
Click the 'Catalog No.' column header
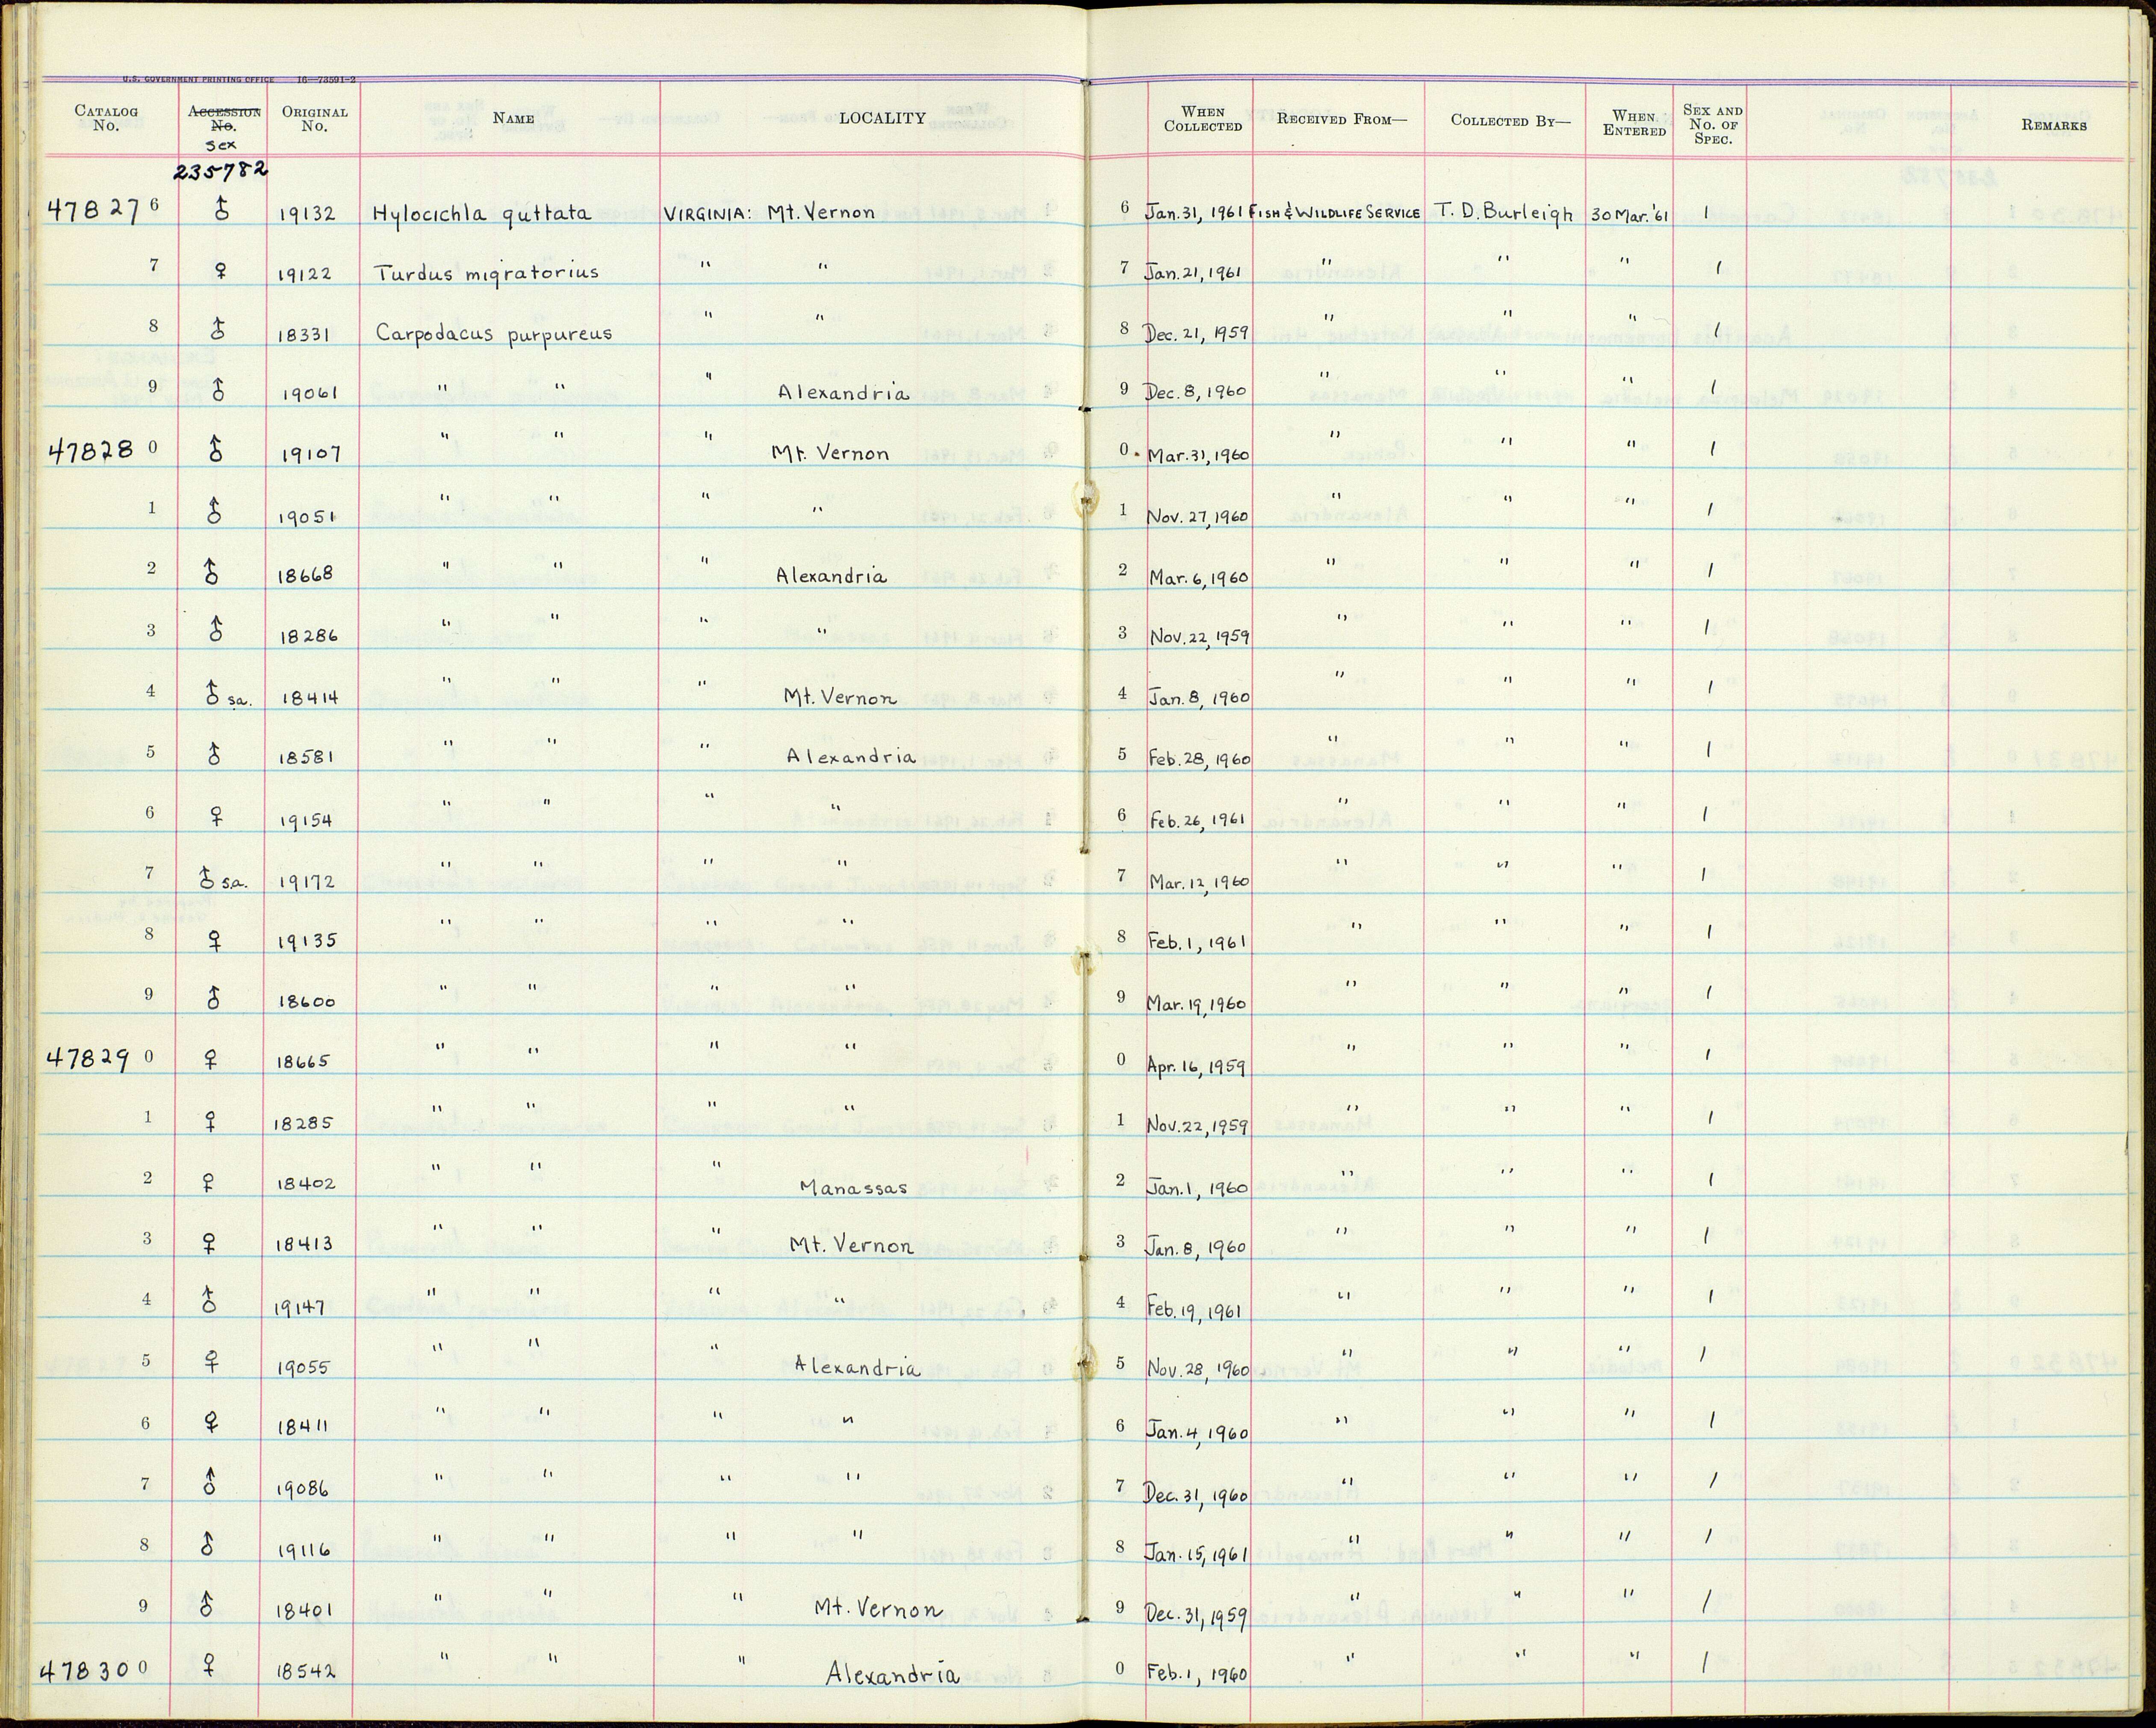point(106,119)
